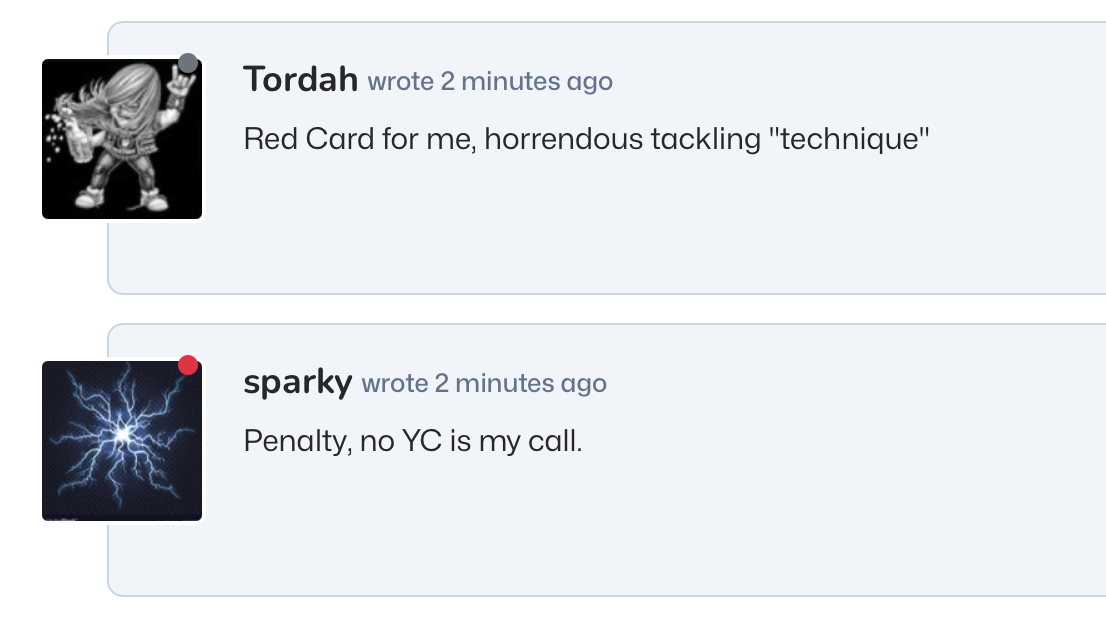Click Tordah's gray offline status dot

[x=188, y=64]
